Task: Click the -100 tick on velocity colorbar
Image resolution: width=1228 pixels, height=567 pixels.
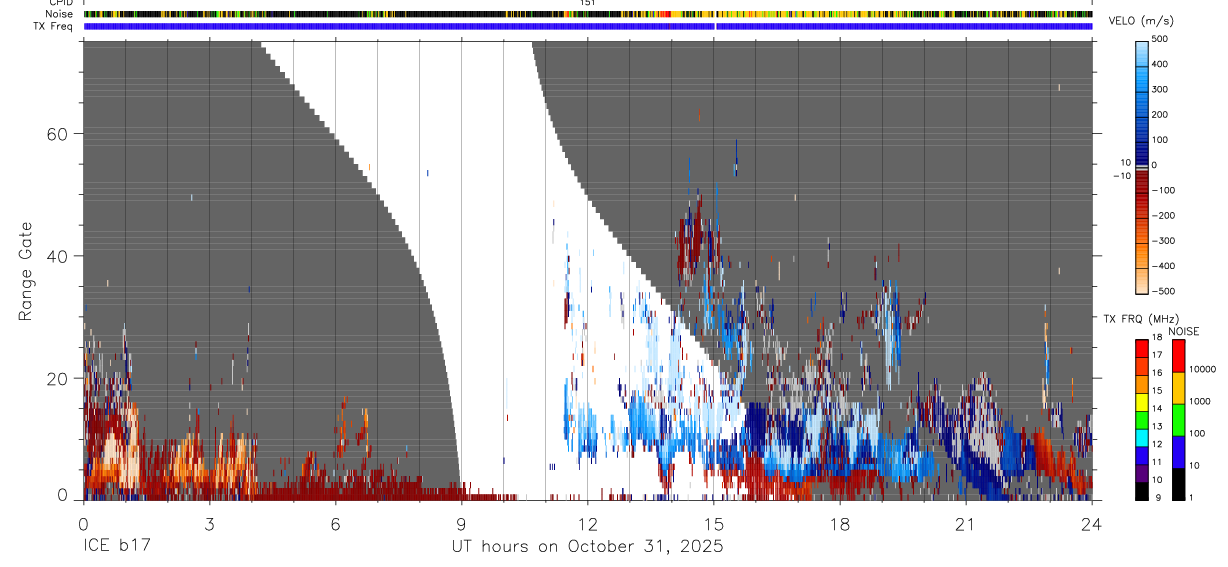Action: tap(1163, 190)
